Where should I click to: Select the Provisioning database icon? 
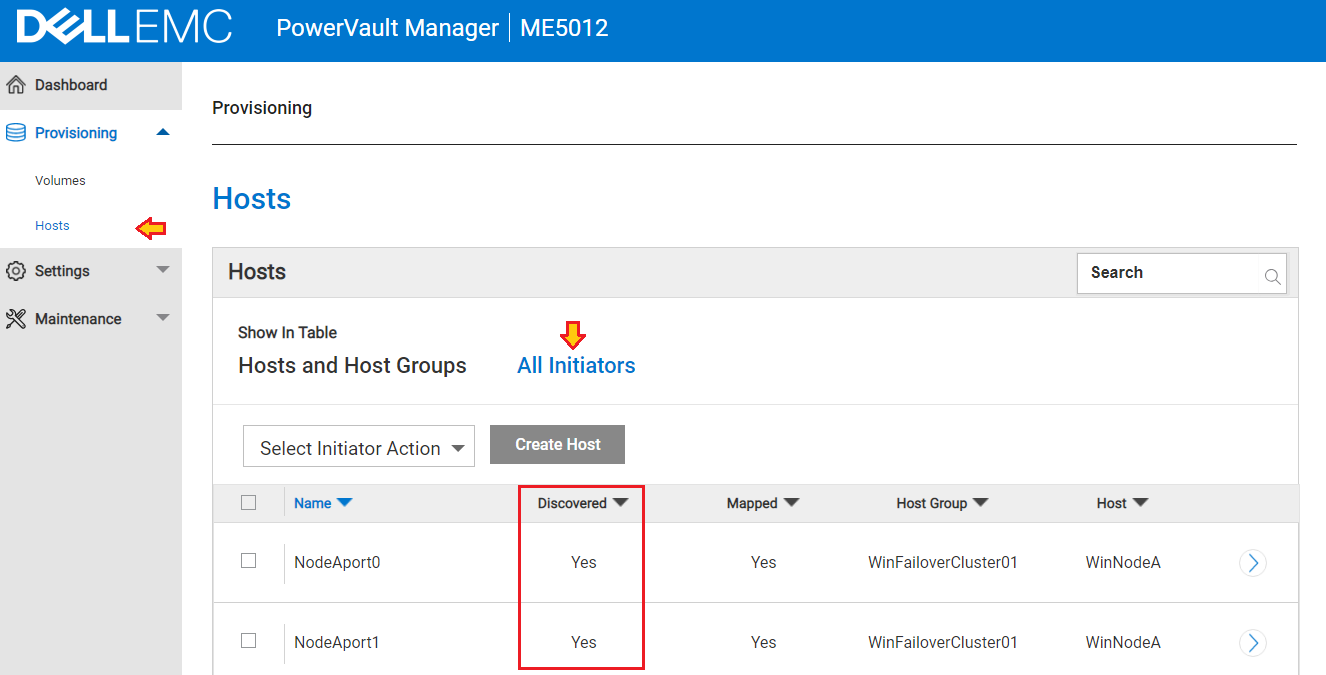15,132
